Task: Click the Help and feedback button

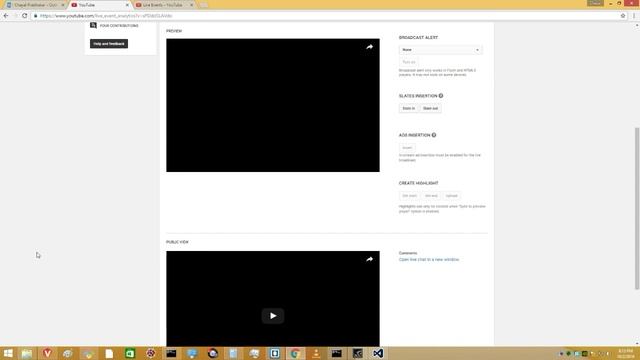Action: pyautogui.click(x=109, y=44)
